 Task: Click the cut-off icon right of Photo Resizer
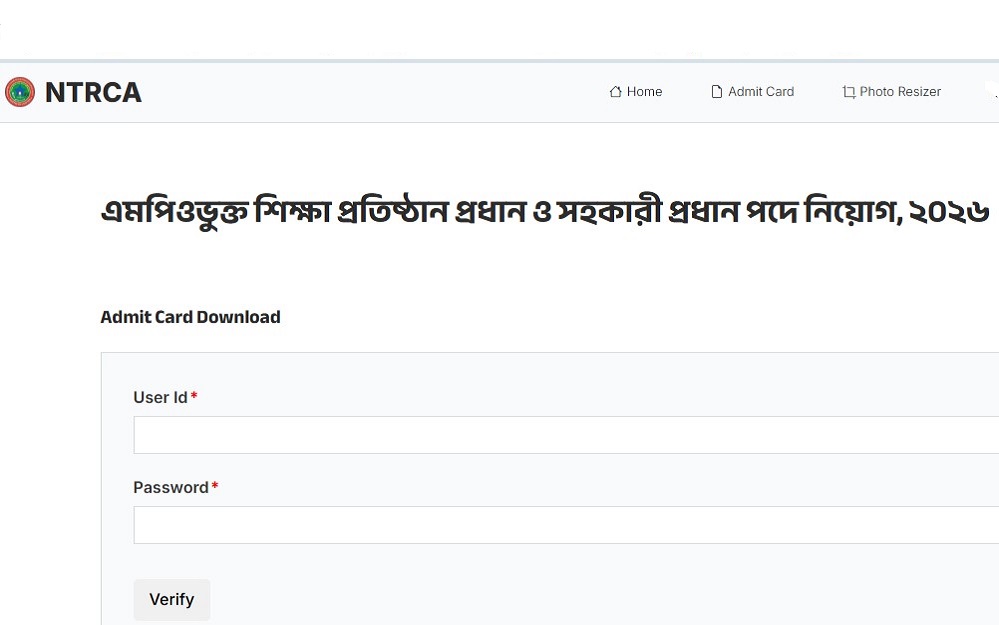992,90
